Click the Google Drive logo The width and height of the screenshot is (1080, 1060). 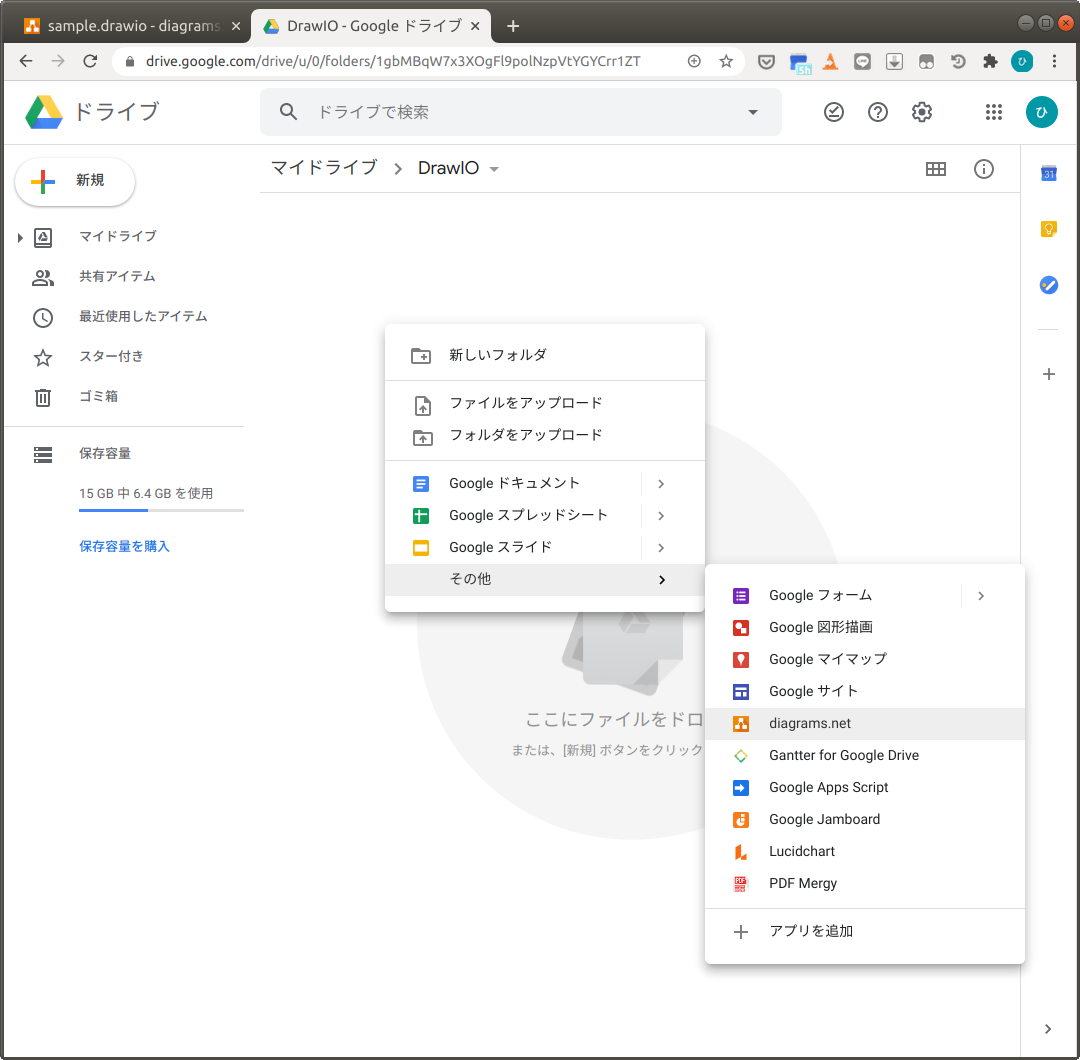[x=44, y=112]
